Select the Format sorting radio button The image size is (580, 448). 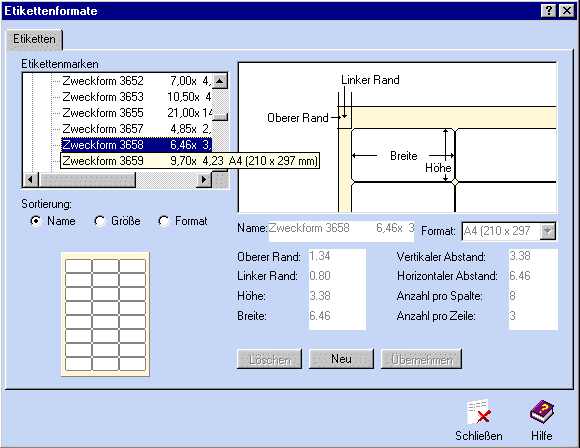coord(164,221)
